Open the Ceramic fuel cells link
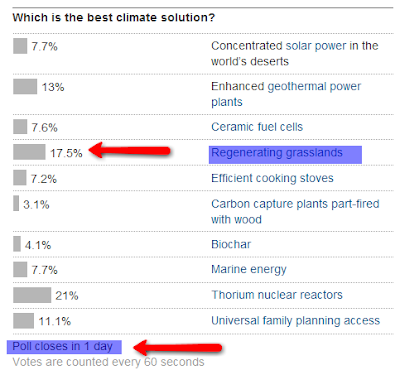 click(x=257, y=127)
